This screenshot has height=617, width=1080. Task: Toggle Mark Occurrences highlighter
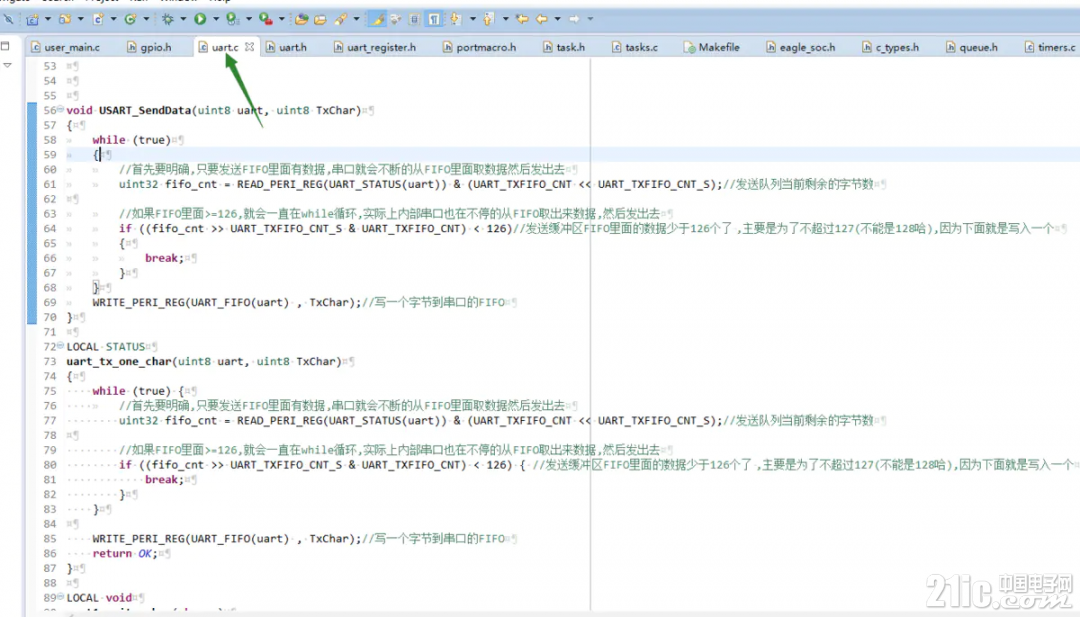pyautogui.click(x=377, y=19)
